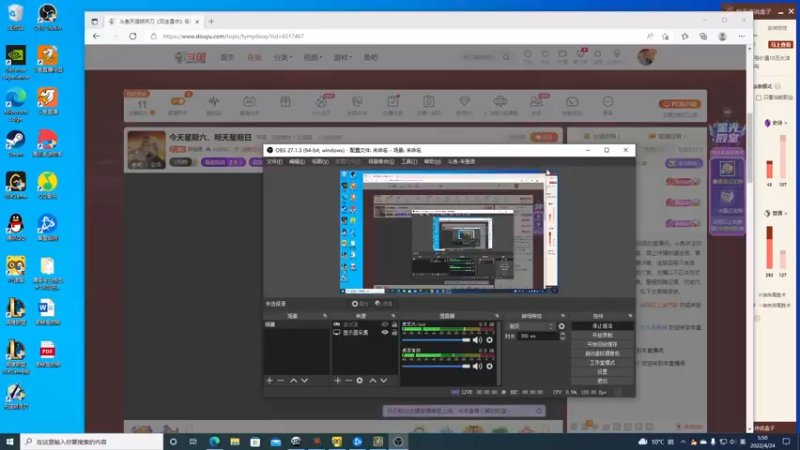The width and height of the screenshot is (800, 450).
Task: Open 文件(F) menu in OBS
Action: 274,162
